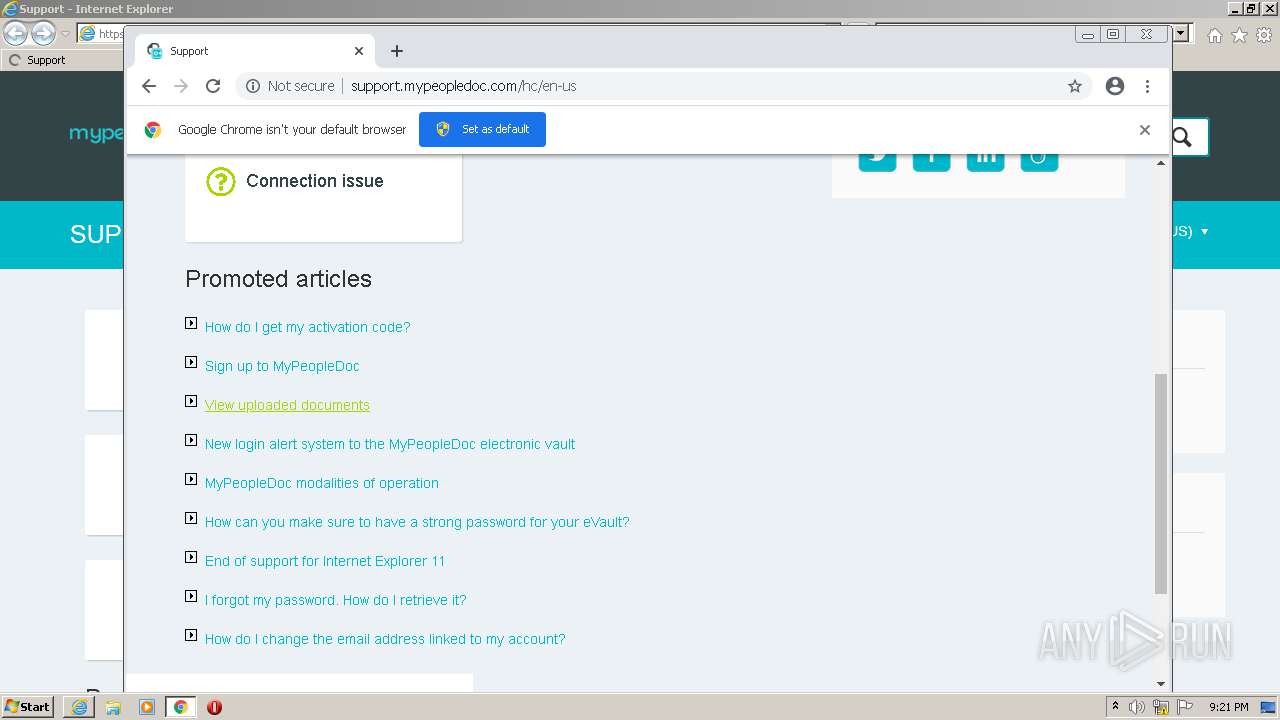Open Internet Explorer's home icon
This screenshot has height=720, width=1280.
tap(1215, 35)
